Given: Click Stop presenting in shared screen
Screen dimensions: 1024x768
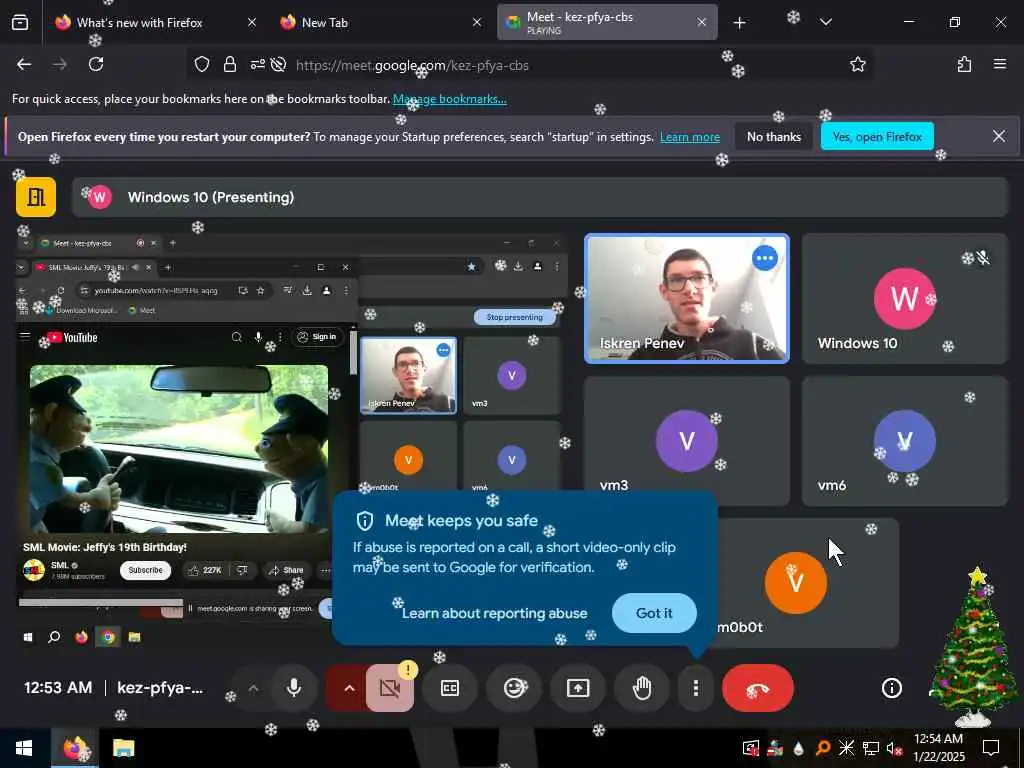Looking at the screenshot, I should tap(514, 317).
